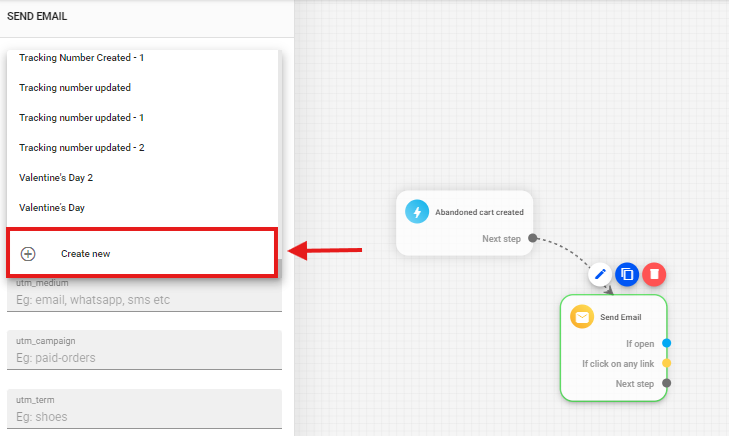Click the red delete trash icon
This screenshot has width=729, height=436.
pyautogui.click(x=653, y=273)
